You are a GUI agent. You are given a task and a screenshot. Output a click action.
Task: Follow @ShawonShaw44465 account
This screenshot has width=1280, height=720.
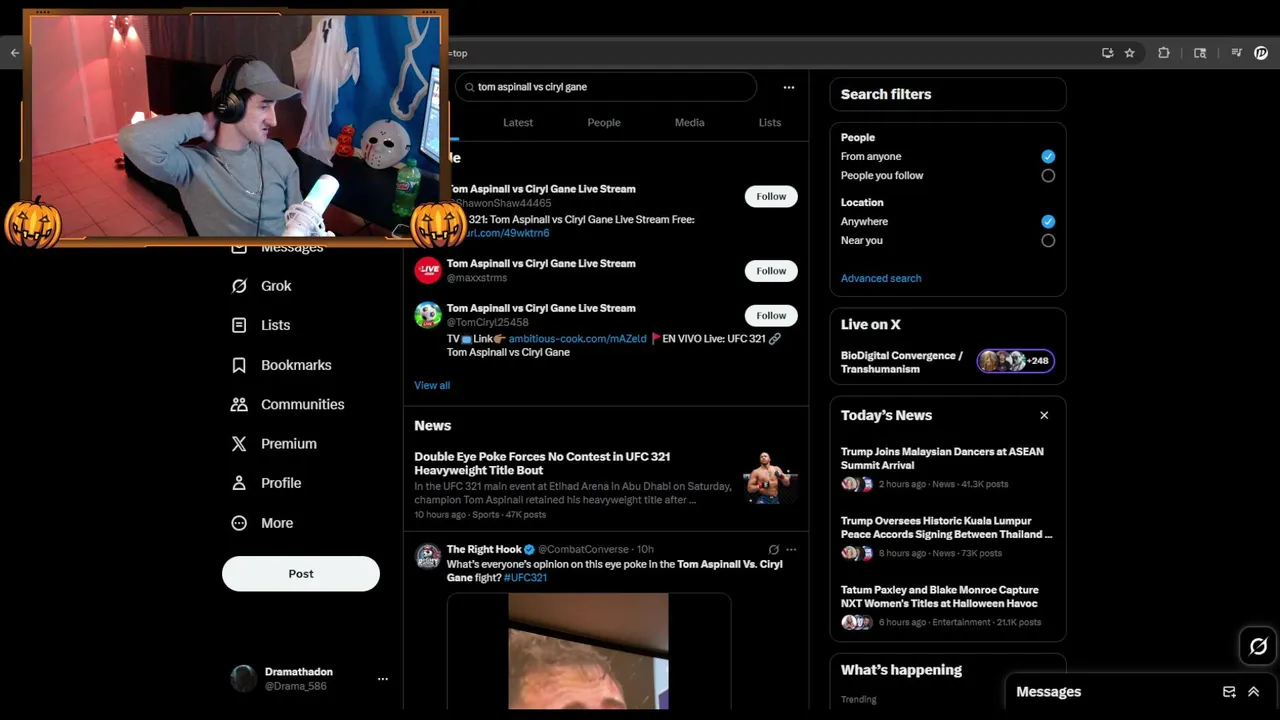[771, 196]
